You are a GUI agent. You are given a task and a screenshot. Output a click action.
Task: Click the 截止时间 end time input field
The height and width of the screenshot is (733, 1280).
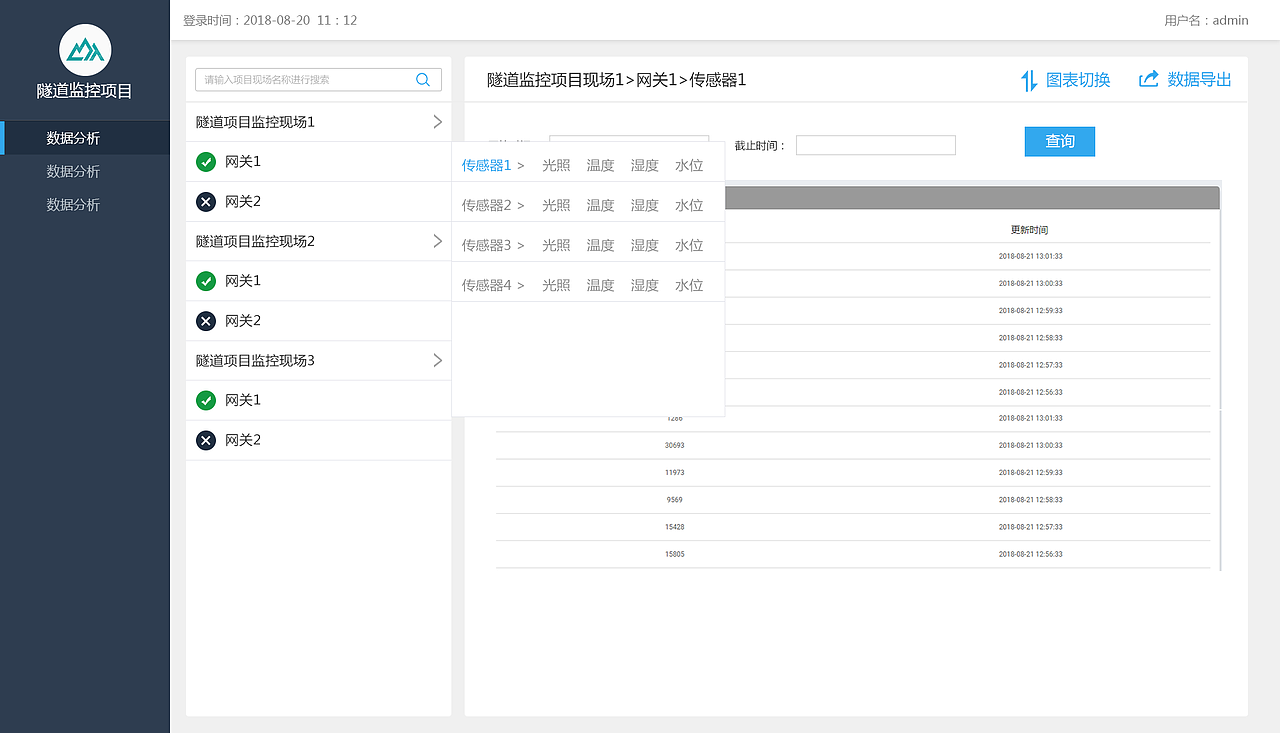[x=875, y=144]
